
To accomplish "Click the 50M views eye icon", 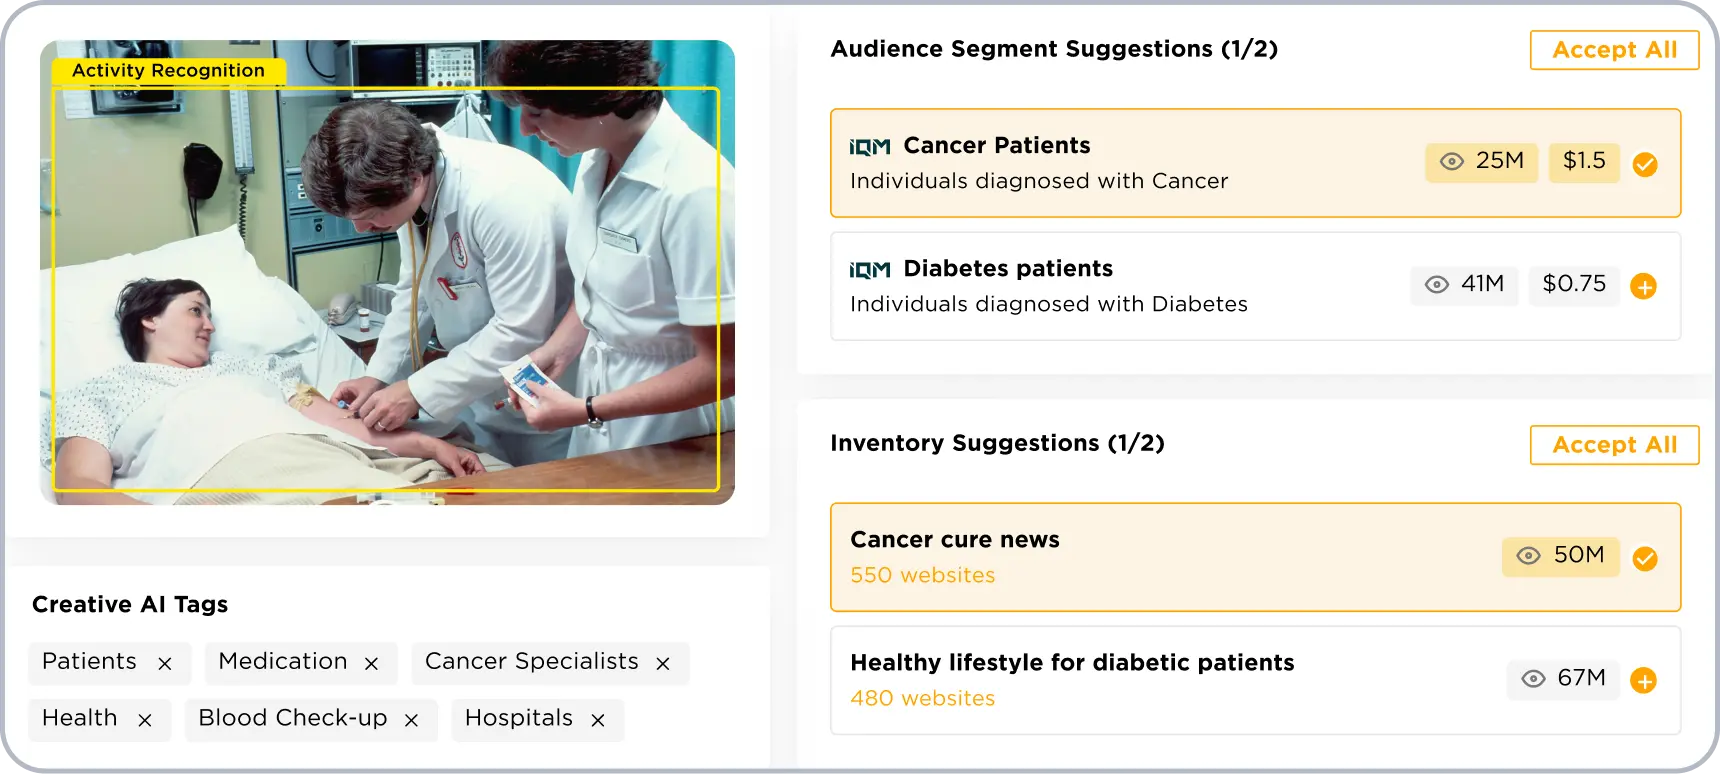I will click(x=1528, y=556).
